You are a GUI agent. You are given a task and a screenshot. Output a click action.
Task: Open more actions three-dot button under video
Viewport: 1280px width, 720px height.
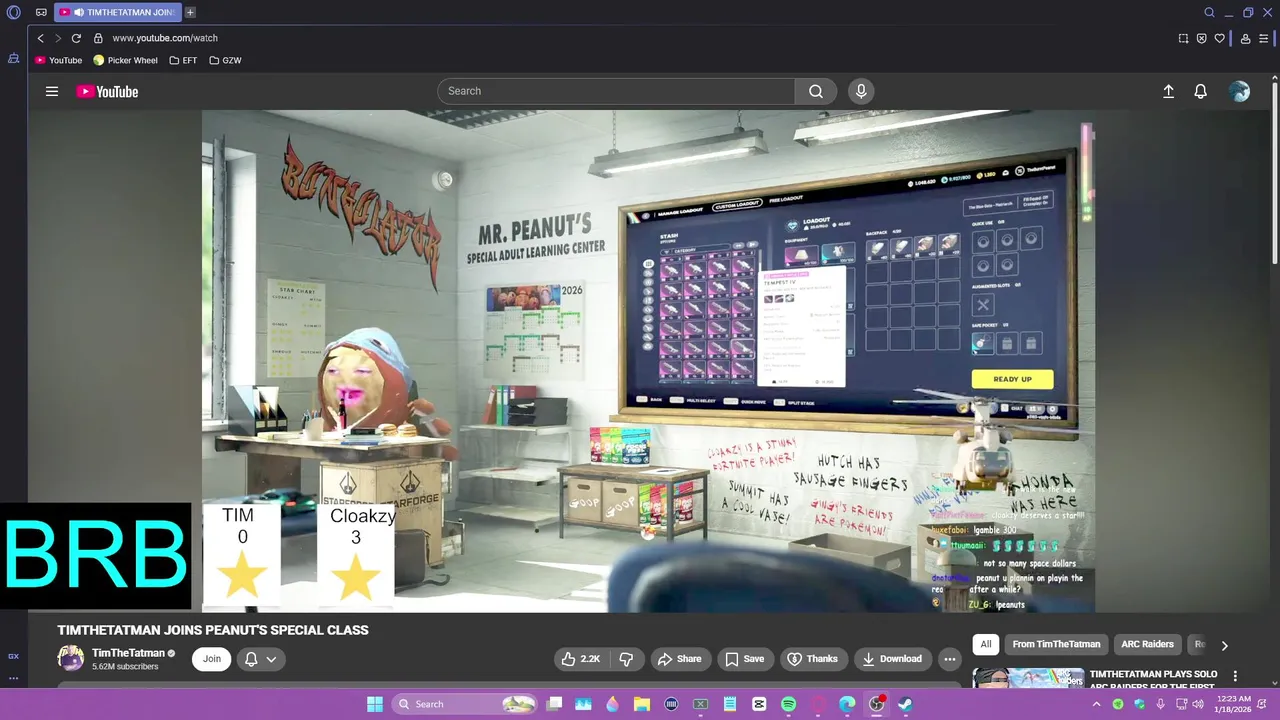(950, 659)
